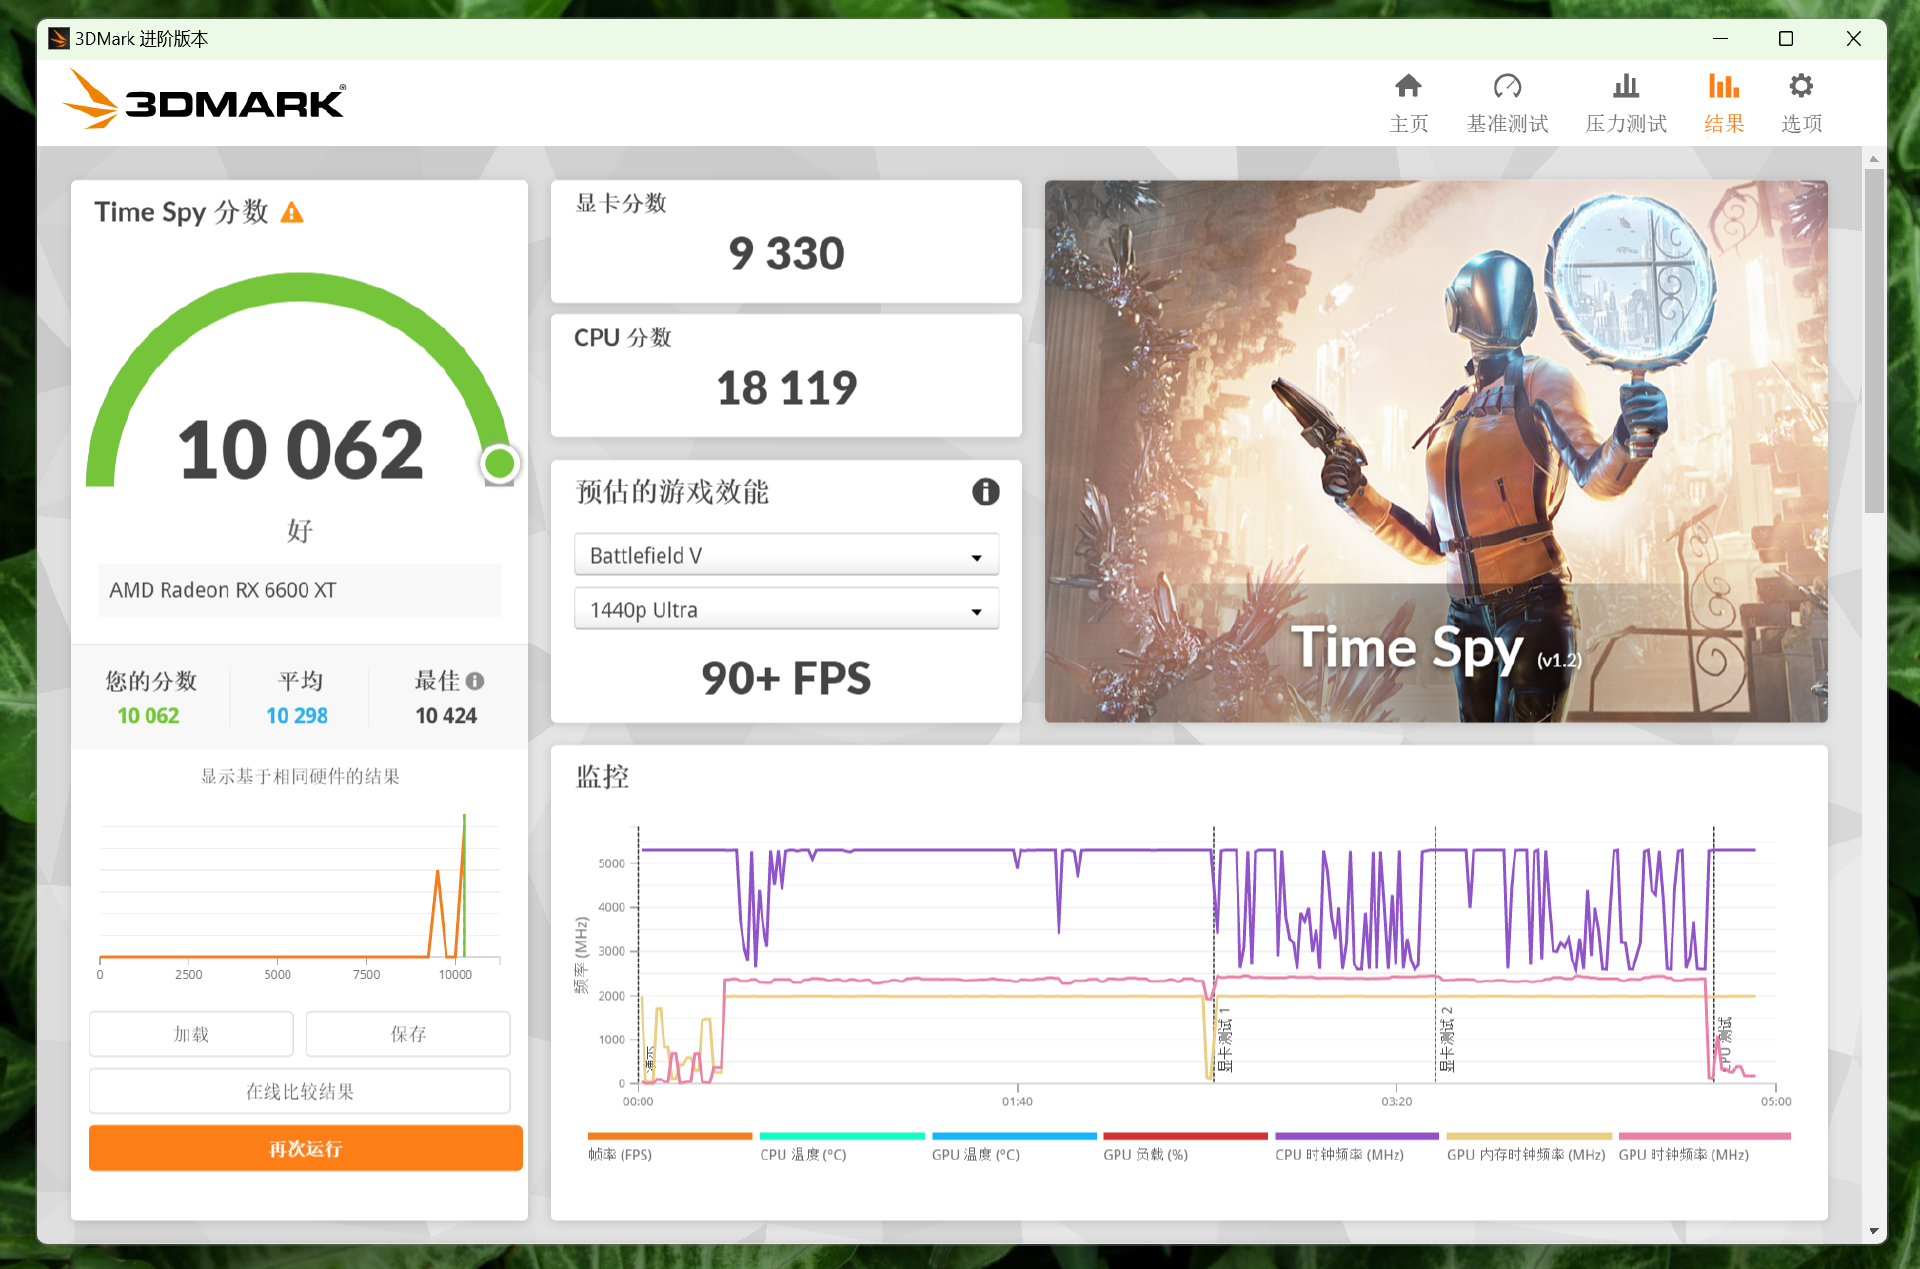Switch to the 结果 results icon

pos(1723,87)
